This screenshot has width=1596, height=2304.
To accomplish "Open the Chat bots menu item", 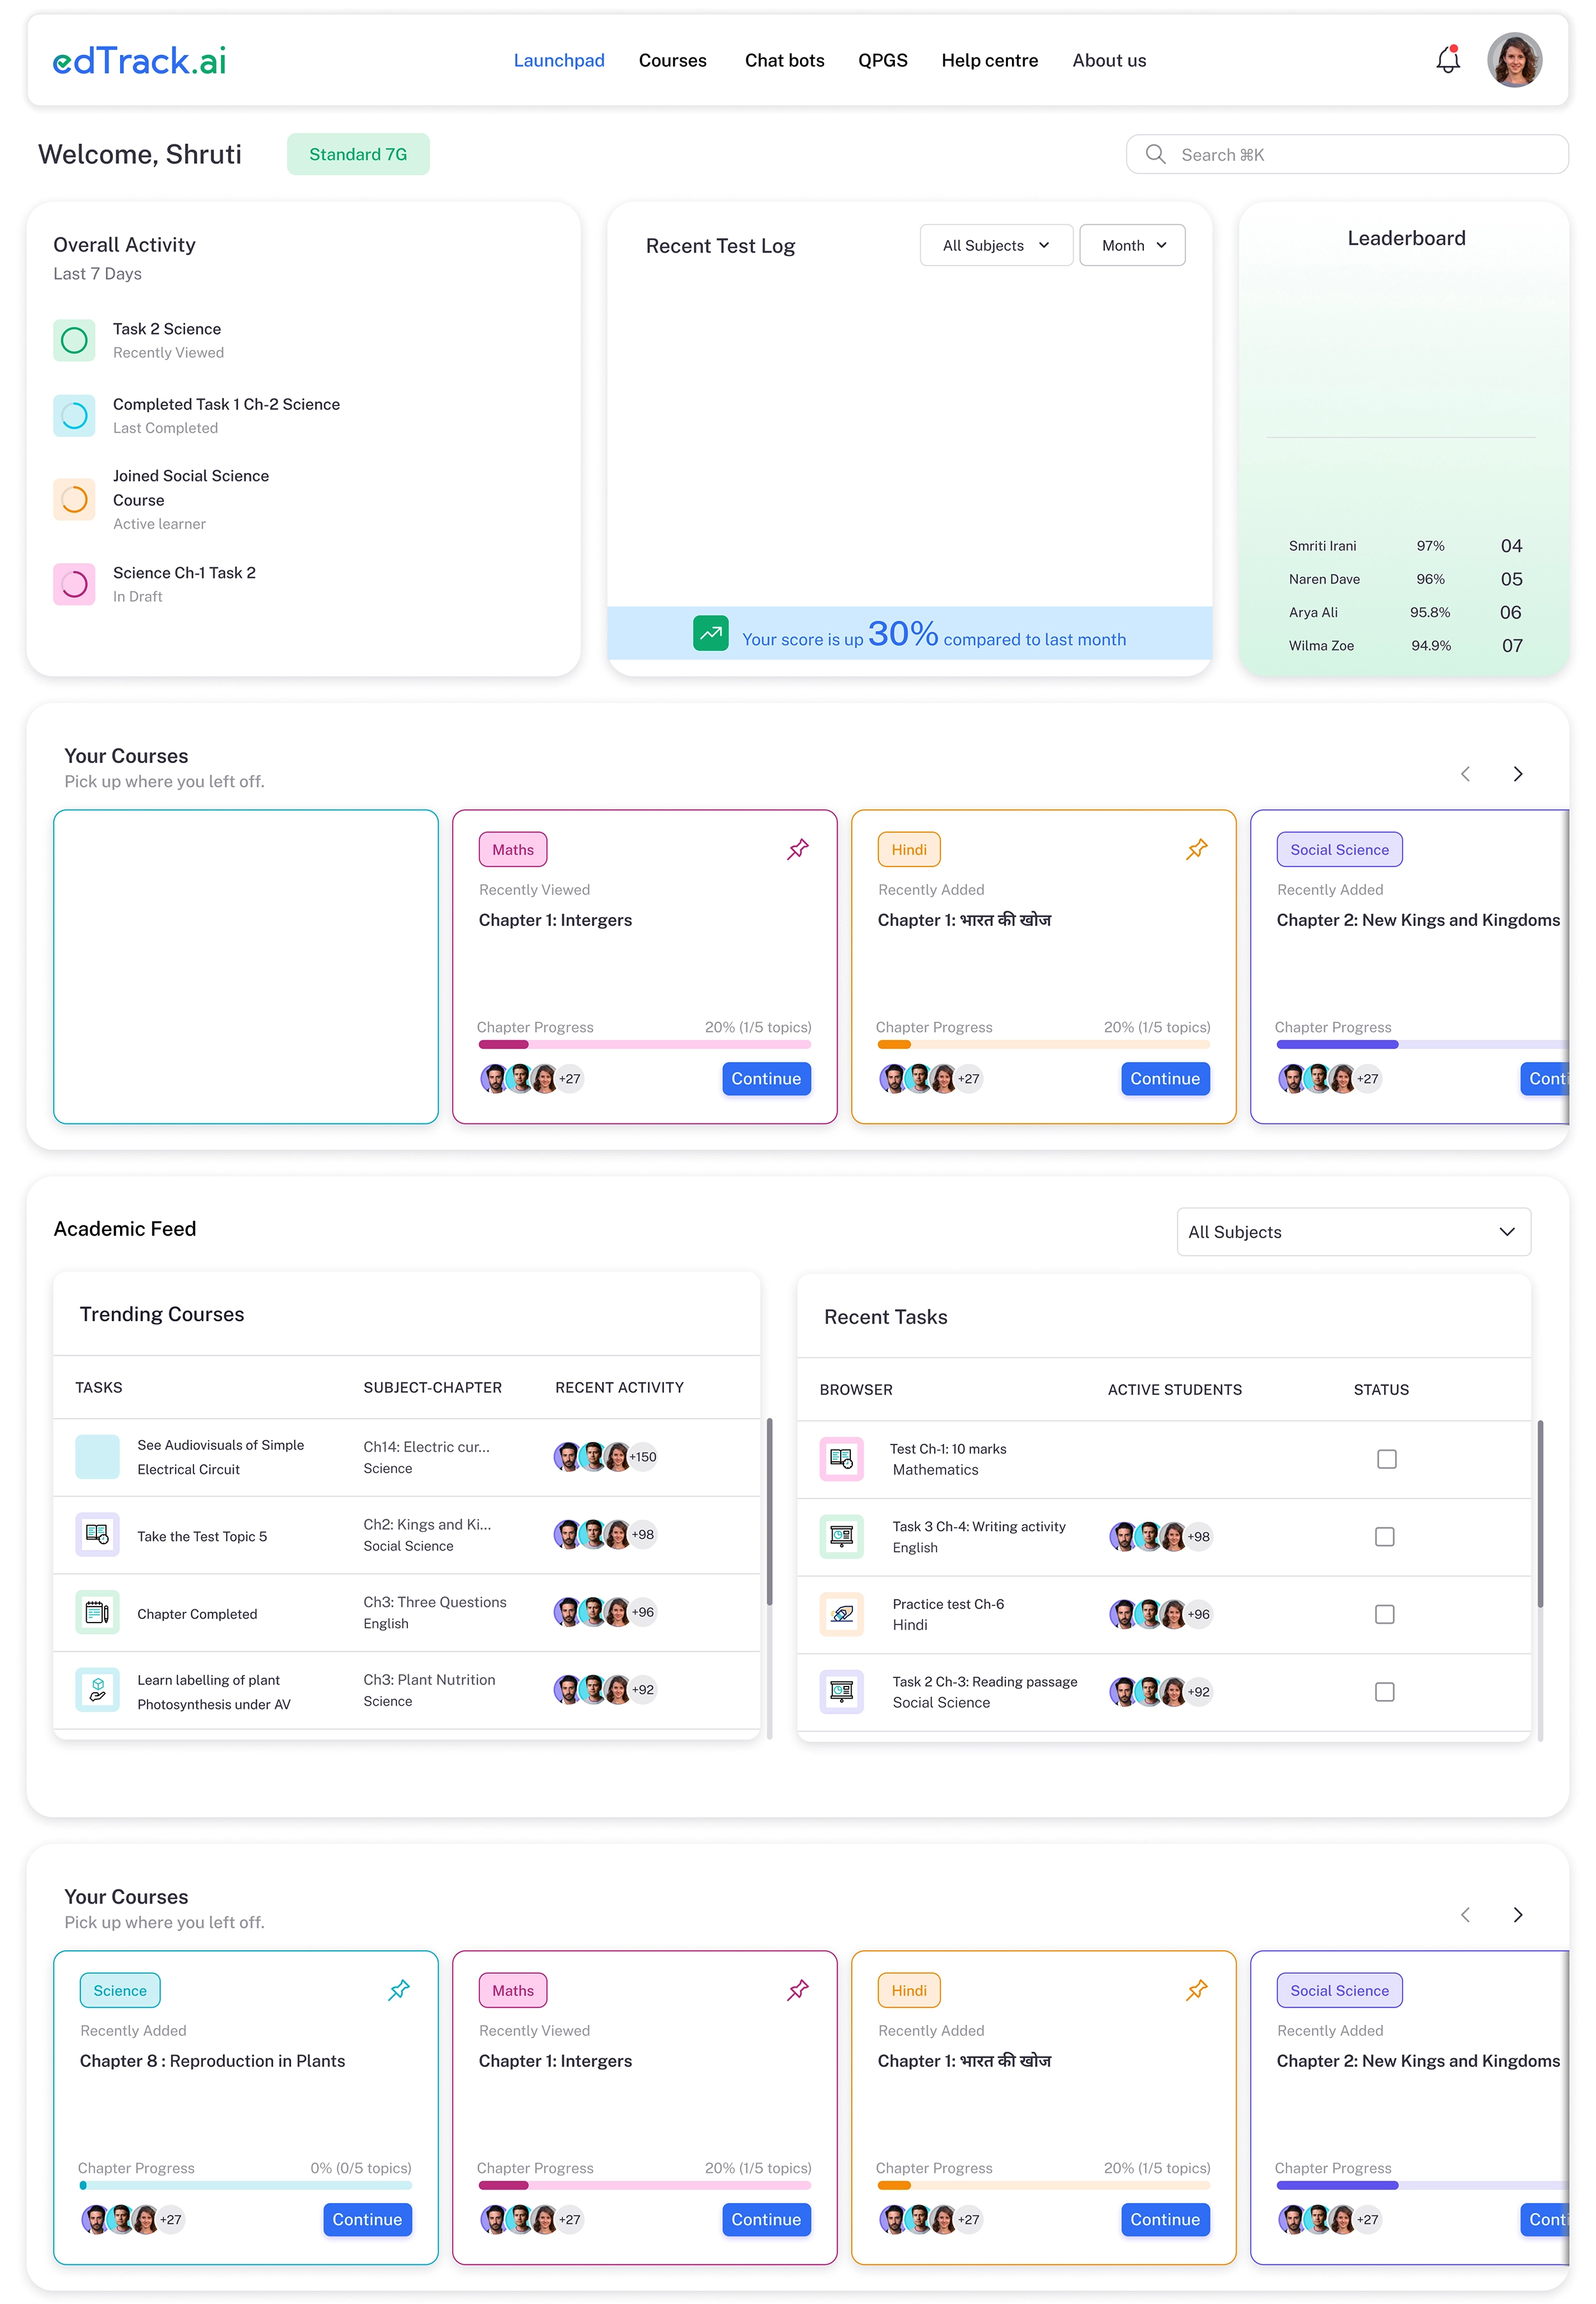I will coord(784,60).
